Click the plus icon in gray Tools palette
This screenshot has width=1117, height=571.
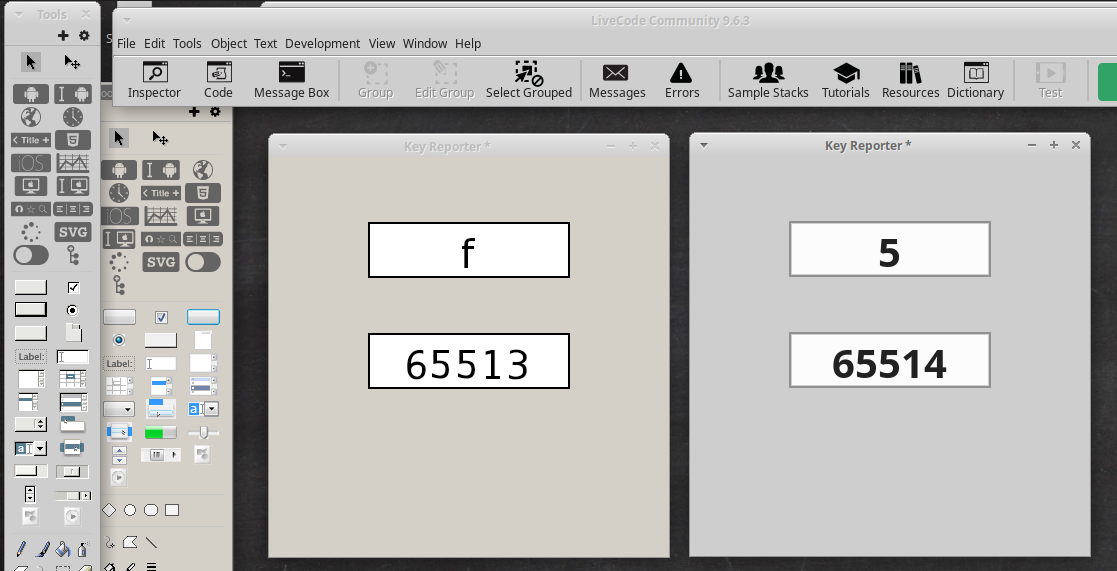(x=63, y=36)
